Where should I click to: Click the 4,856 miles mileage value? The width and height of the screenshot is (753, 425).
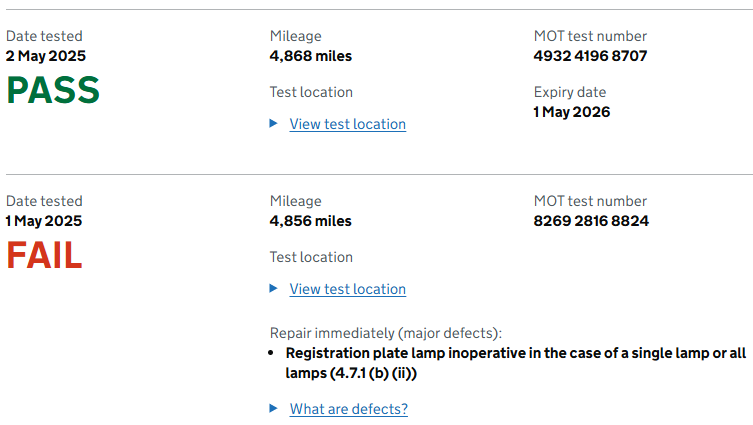click(x=311, y=221)
